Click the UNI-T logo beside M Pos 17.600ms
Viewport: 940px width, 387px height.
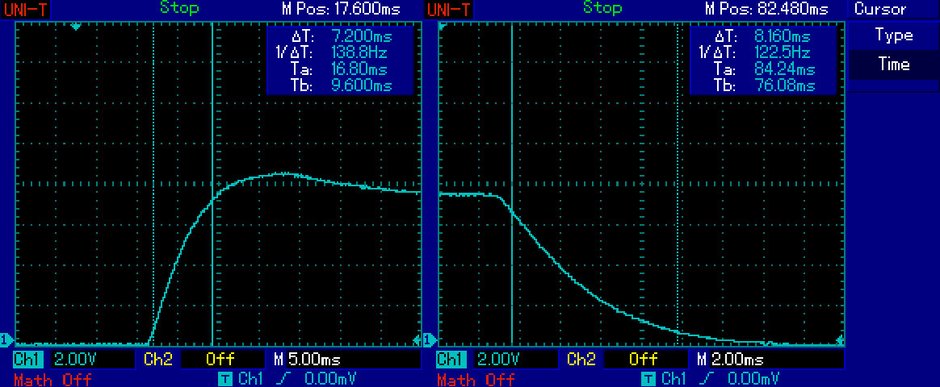point(25,9)
